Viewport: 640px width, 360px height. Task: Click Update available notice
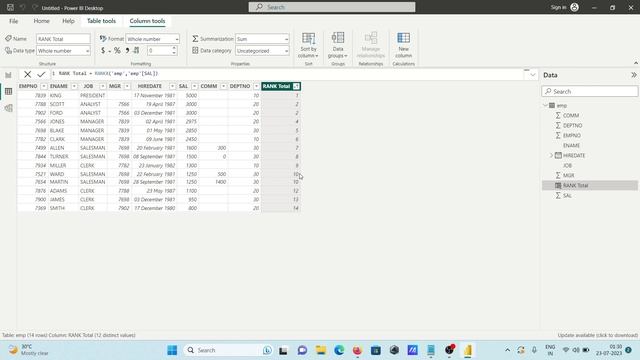pyautogui.click(x=597, y=335)
